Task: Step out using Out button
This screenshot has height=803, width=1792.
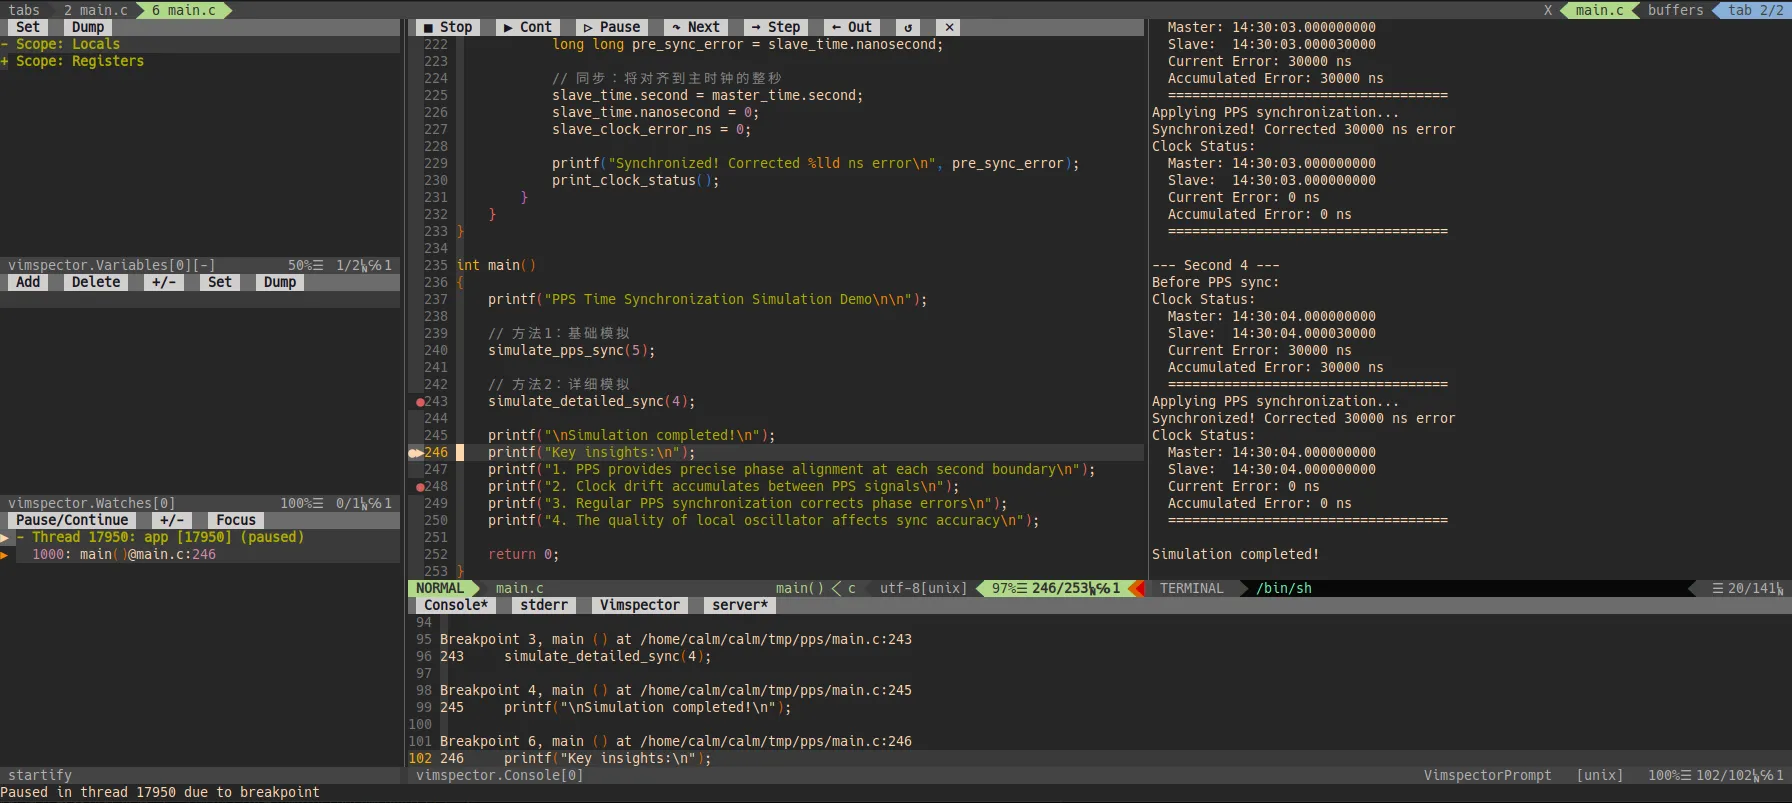Action: pyautogui.click(x=852, y=27)
